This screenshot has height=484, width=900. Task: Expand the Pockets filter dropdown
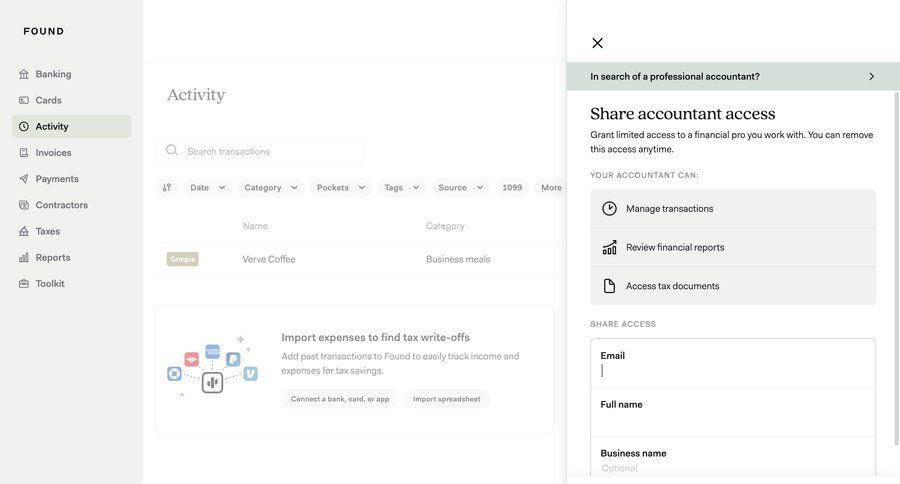tap(341, 188)
